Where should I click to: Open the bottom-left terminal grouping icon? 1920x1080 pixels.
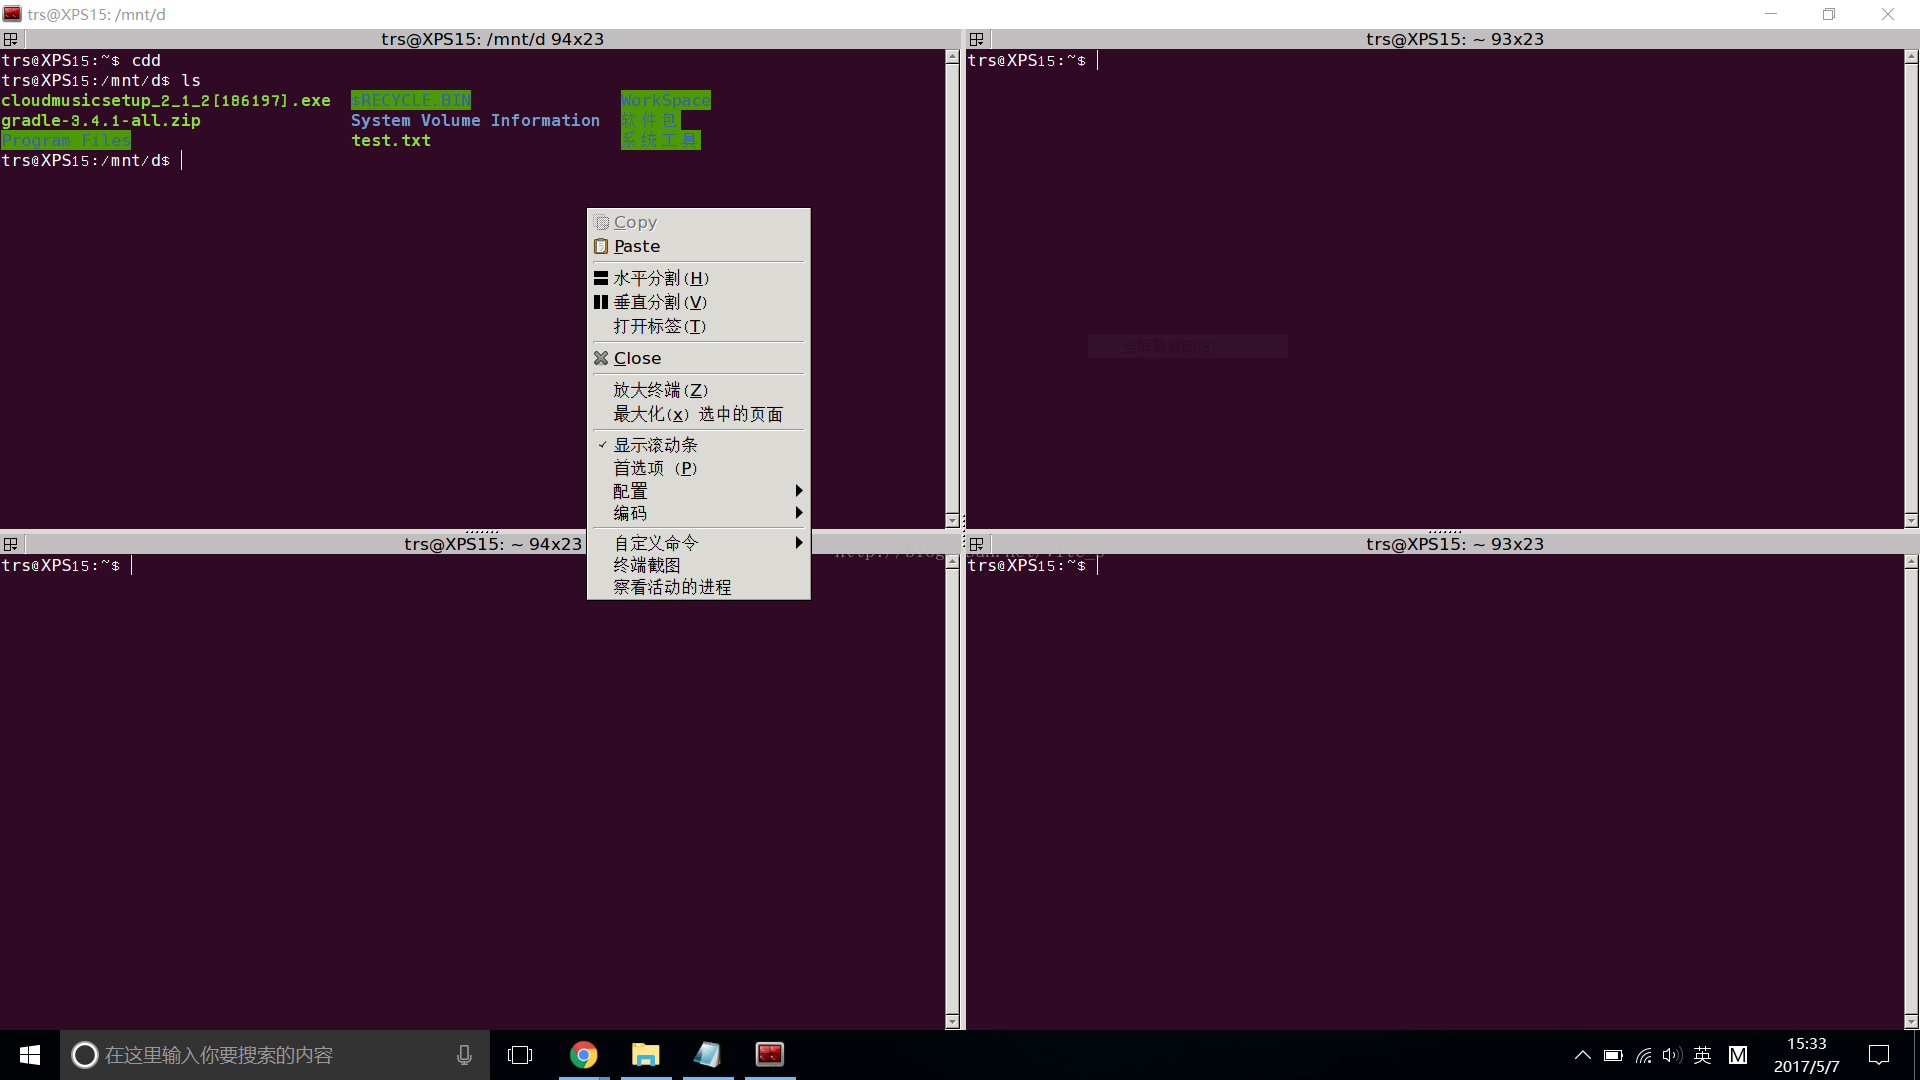point(11,544)
